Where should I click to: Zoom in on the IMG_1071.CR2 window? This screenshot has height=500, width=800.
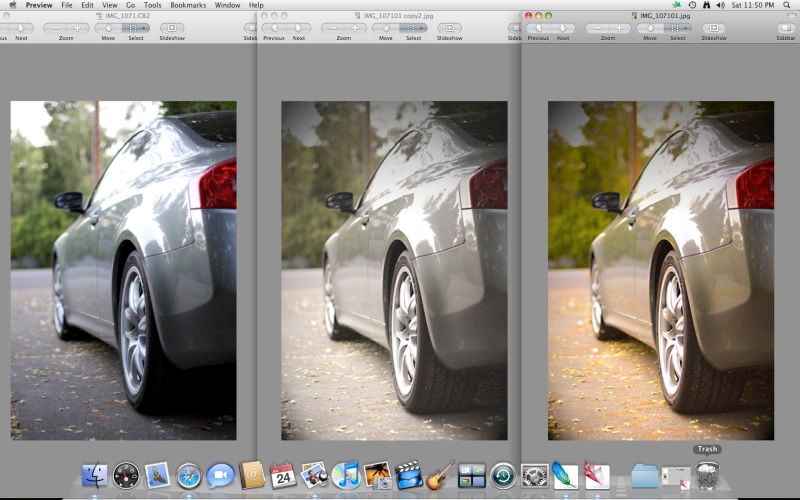coord(78,28)
